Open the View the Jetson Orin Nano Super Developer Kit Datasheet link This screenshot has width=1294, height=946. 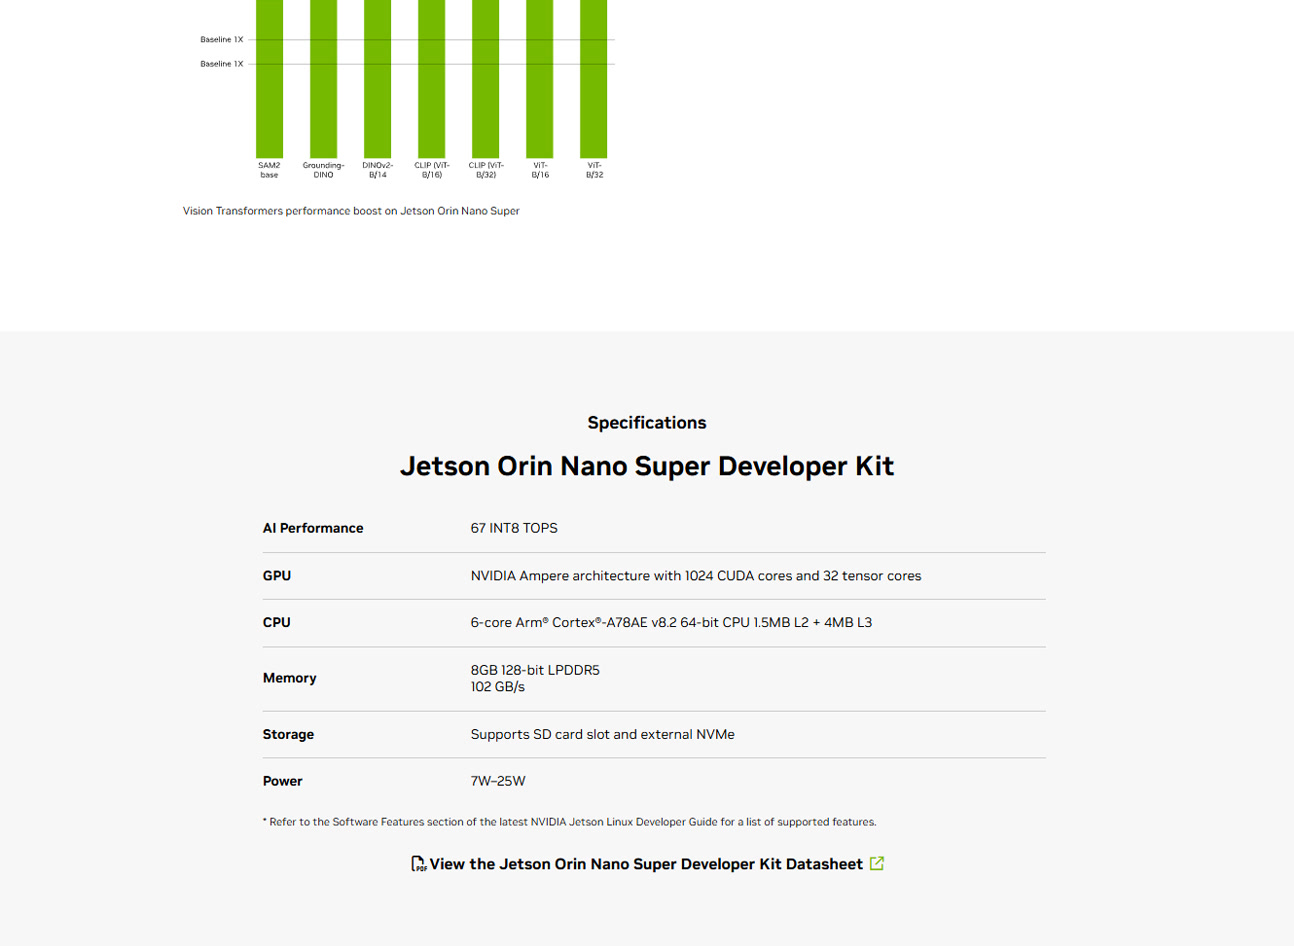pyautogui.click(x=646, y=864)
